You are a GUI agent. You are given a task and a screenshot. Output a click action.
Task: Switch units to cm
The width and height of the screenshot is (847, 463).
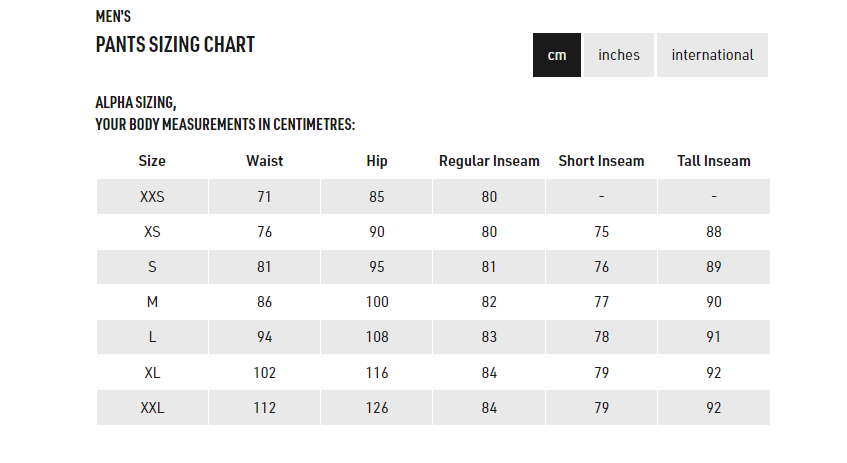point(556,55)
